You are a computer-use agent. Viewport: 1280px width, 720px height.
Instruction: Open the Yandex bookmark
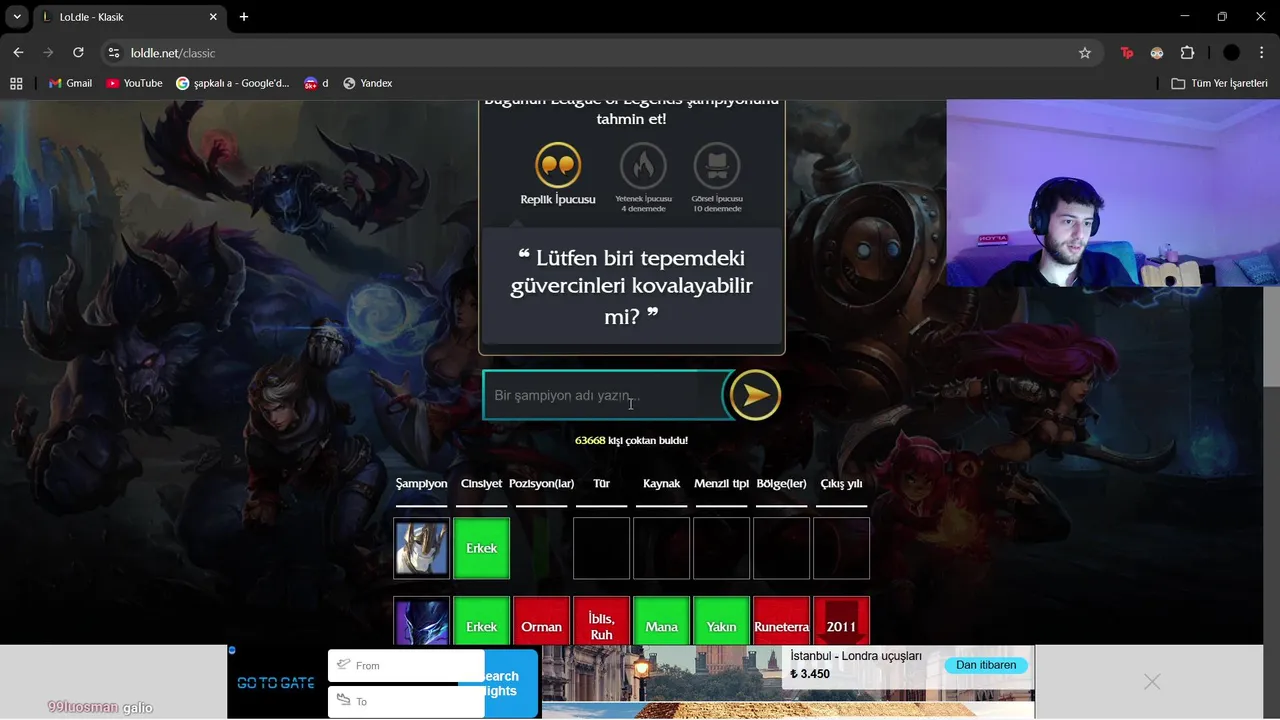(x=368, y=83)
